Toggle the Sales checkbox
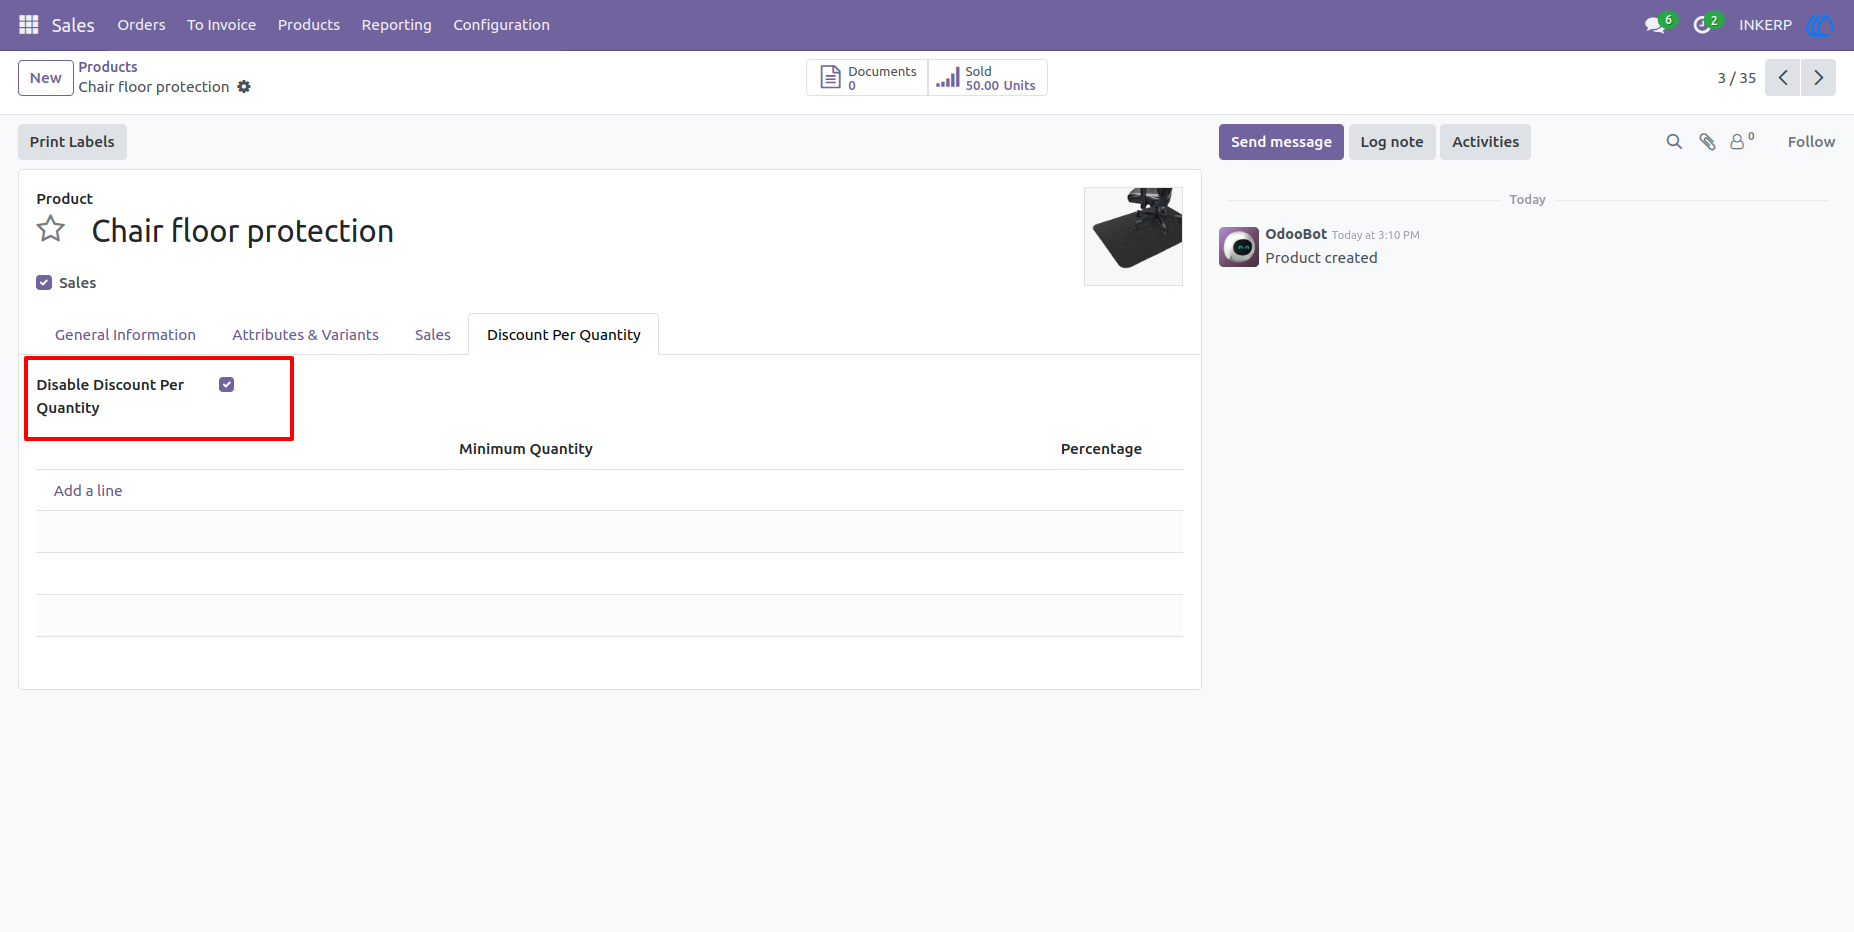The height and width of the screenshot is (932, 1854). (x=44, y=283)
